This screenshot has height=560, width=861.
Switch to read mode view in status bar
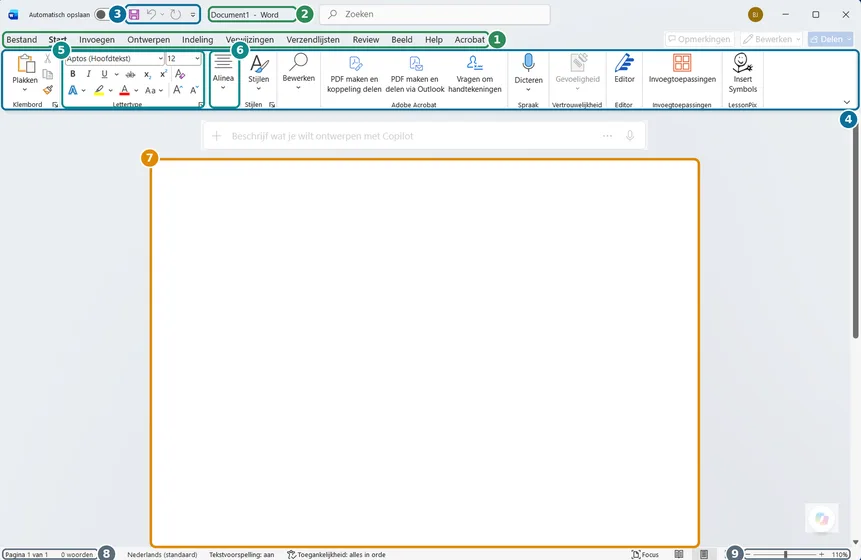(x=679, y=554)
